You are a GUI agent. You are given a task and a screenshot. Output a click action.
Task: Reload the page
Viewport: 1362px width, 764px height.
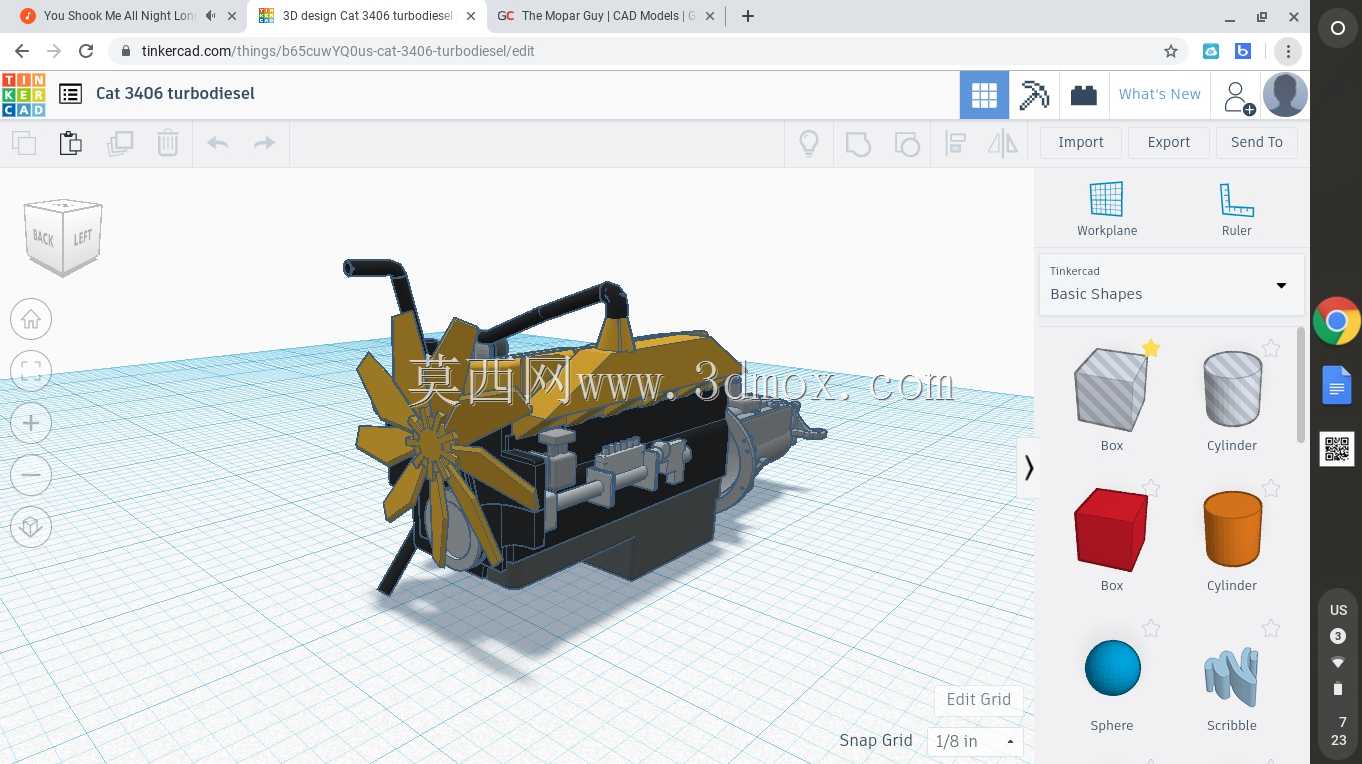86,51
